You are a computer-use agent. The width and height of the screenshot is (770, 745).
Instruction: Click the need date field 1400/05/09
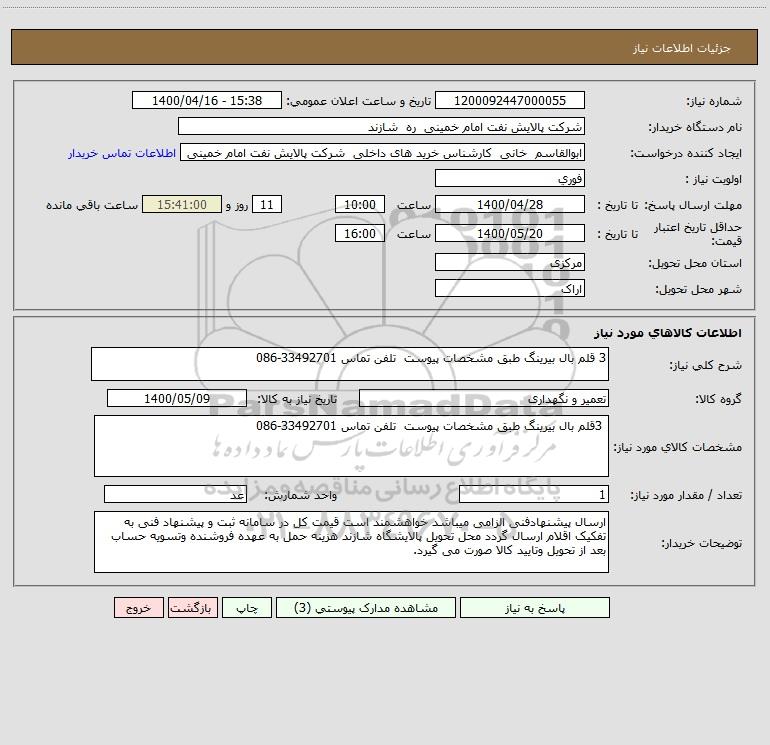pyautogui.click(x=177, y=398)
